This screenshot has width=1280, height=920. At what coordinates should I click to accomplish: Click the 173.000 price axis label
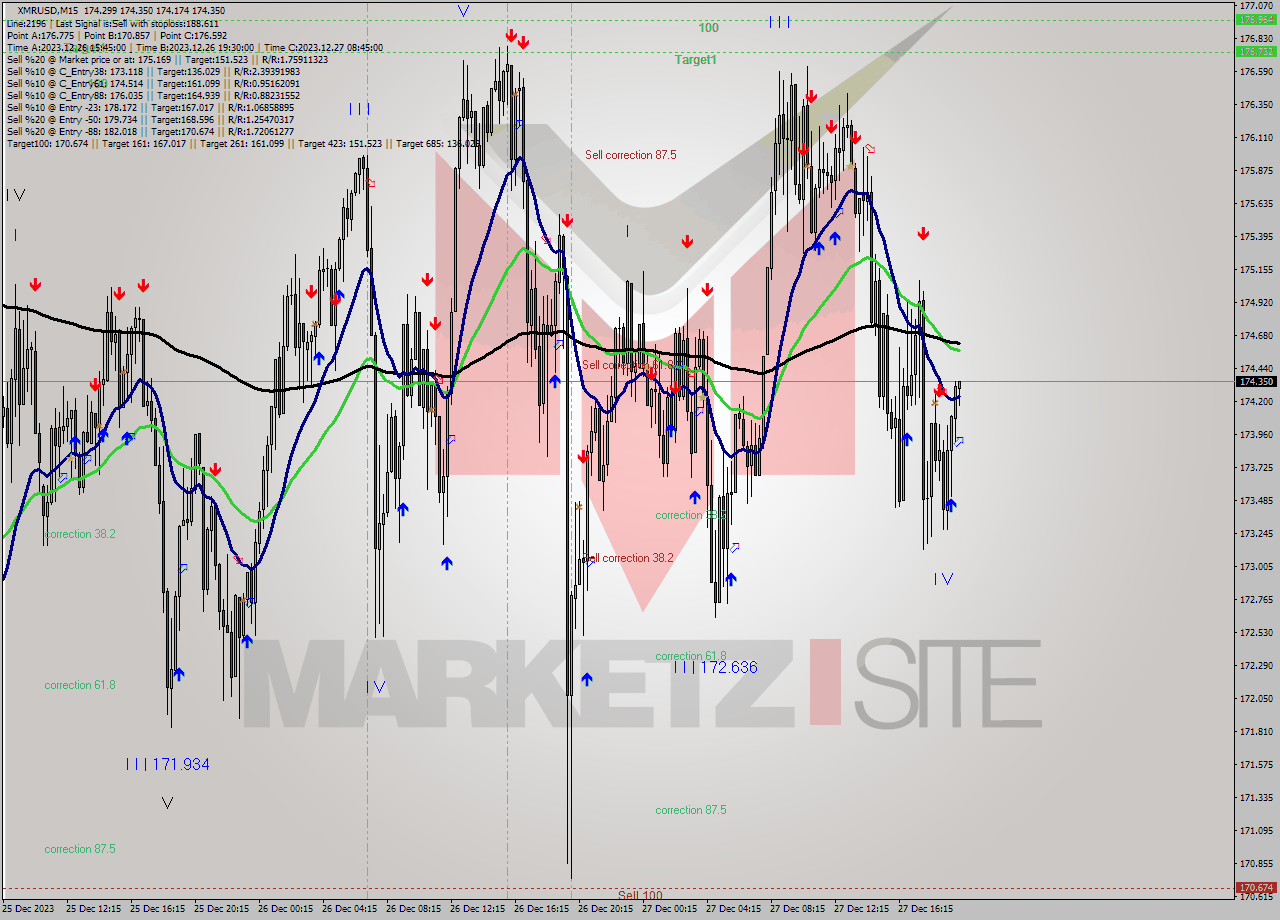click(x=1255, y=566)
